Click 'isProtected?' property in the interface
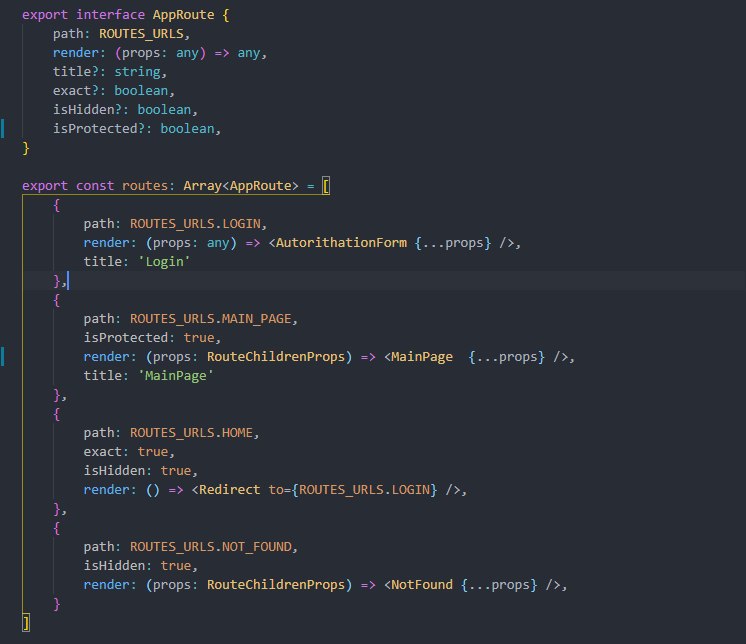 (99, 129)
